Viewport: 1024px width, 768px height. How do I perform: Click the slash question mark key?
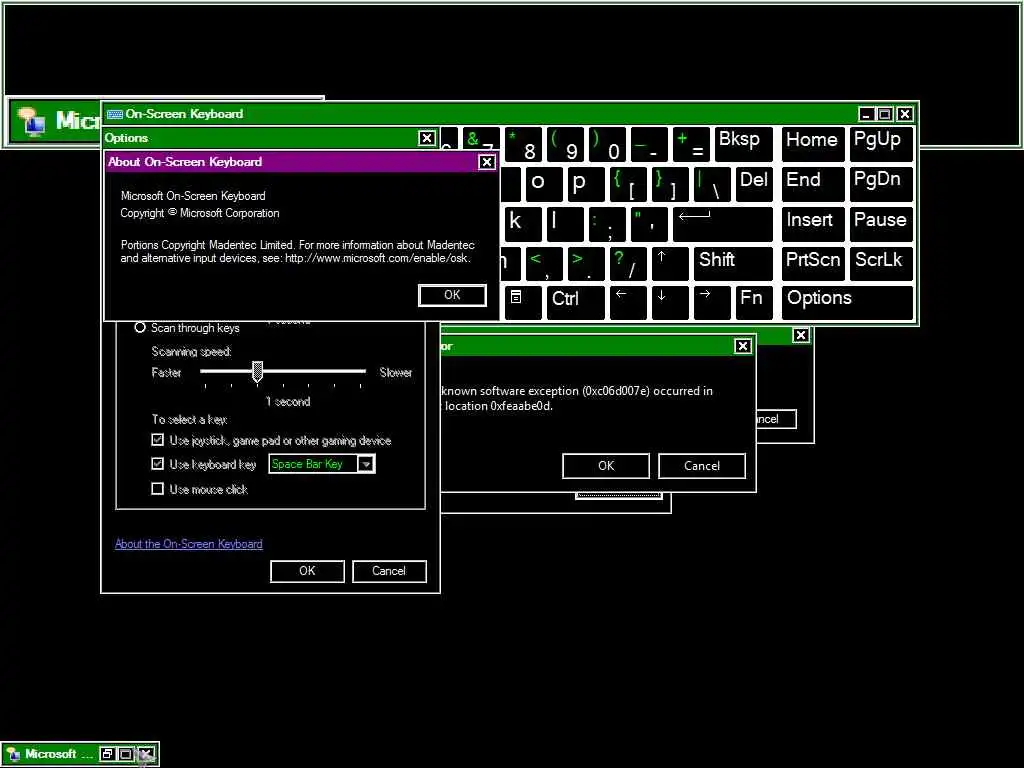[x=628, y=264]
